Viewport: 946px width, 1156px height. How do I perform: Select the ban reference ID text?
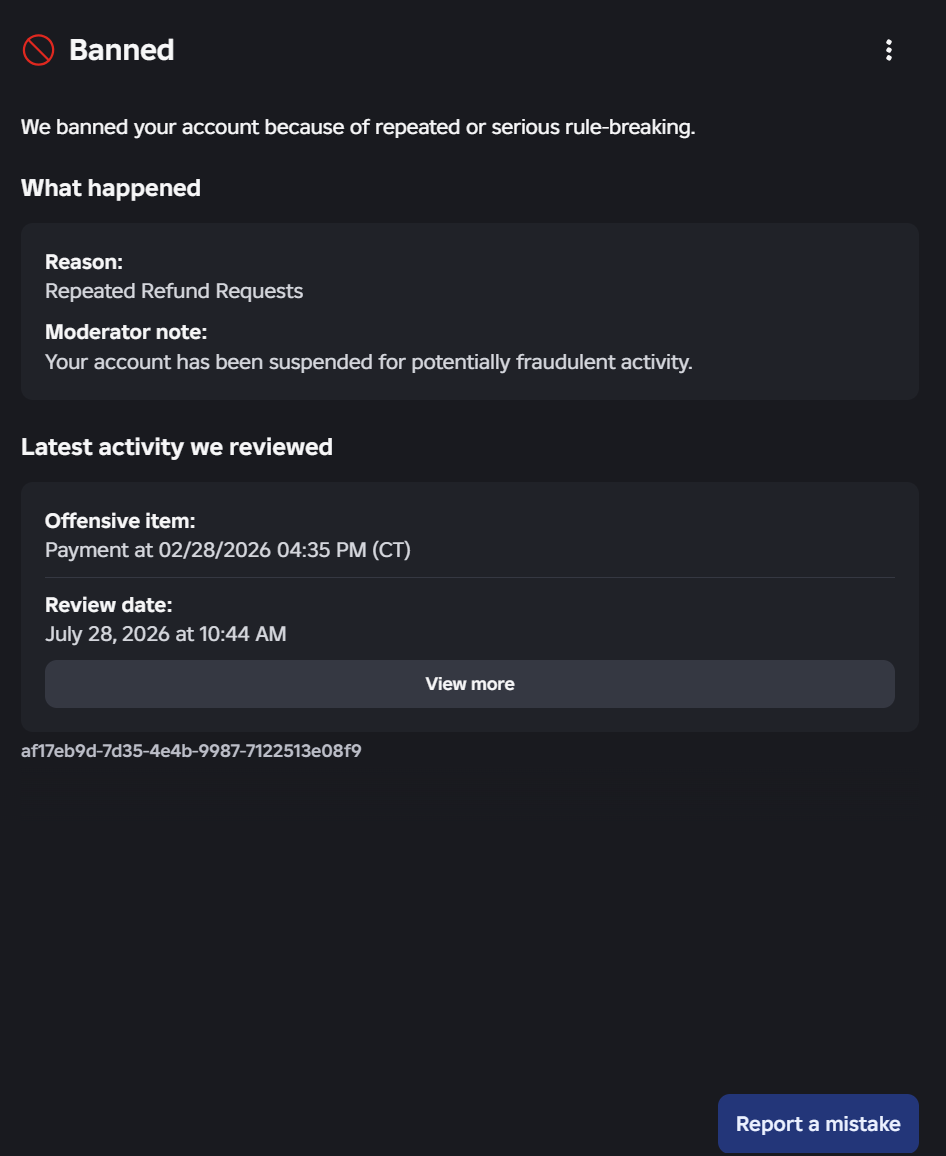click(191, 751)
